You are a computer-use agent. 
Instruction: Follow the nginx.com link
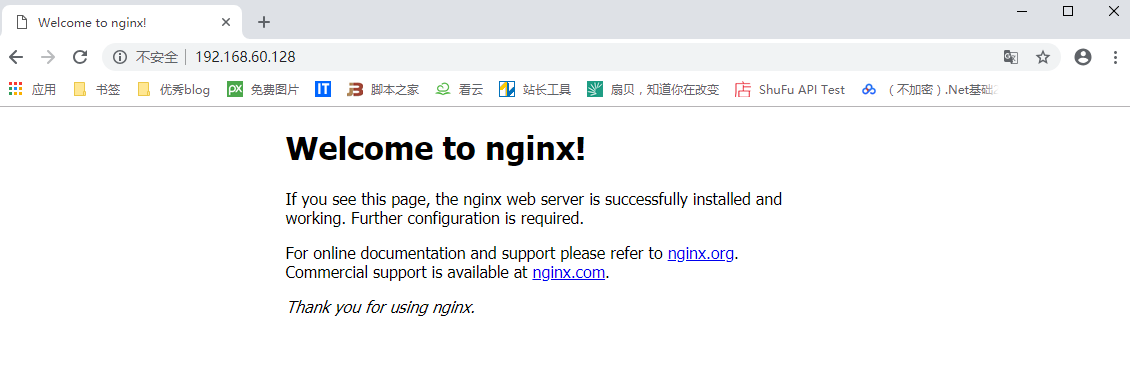tap(569, 273)
